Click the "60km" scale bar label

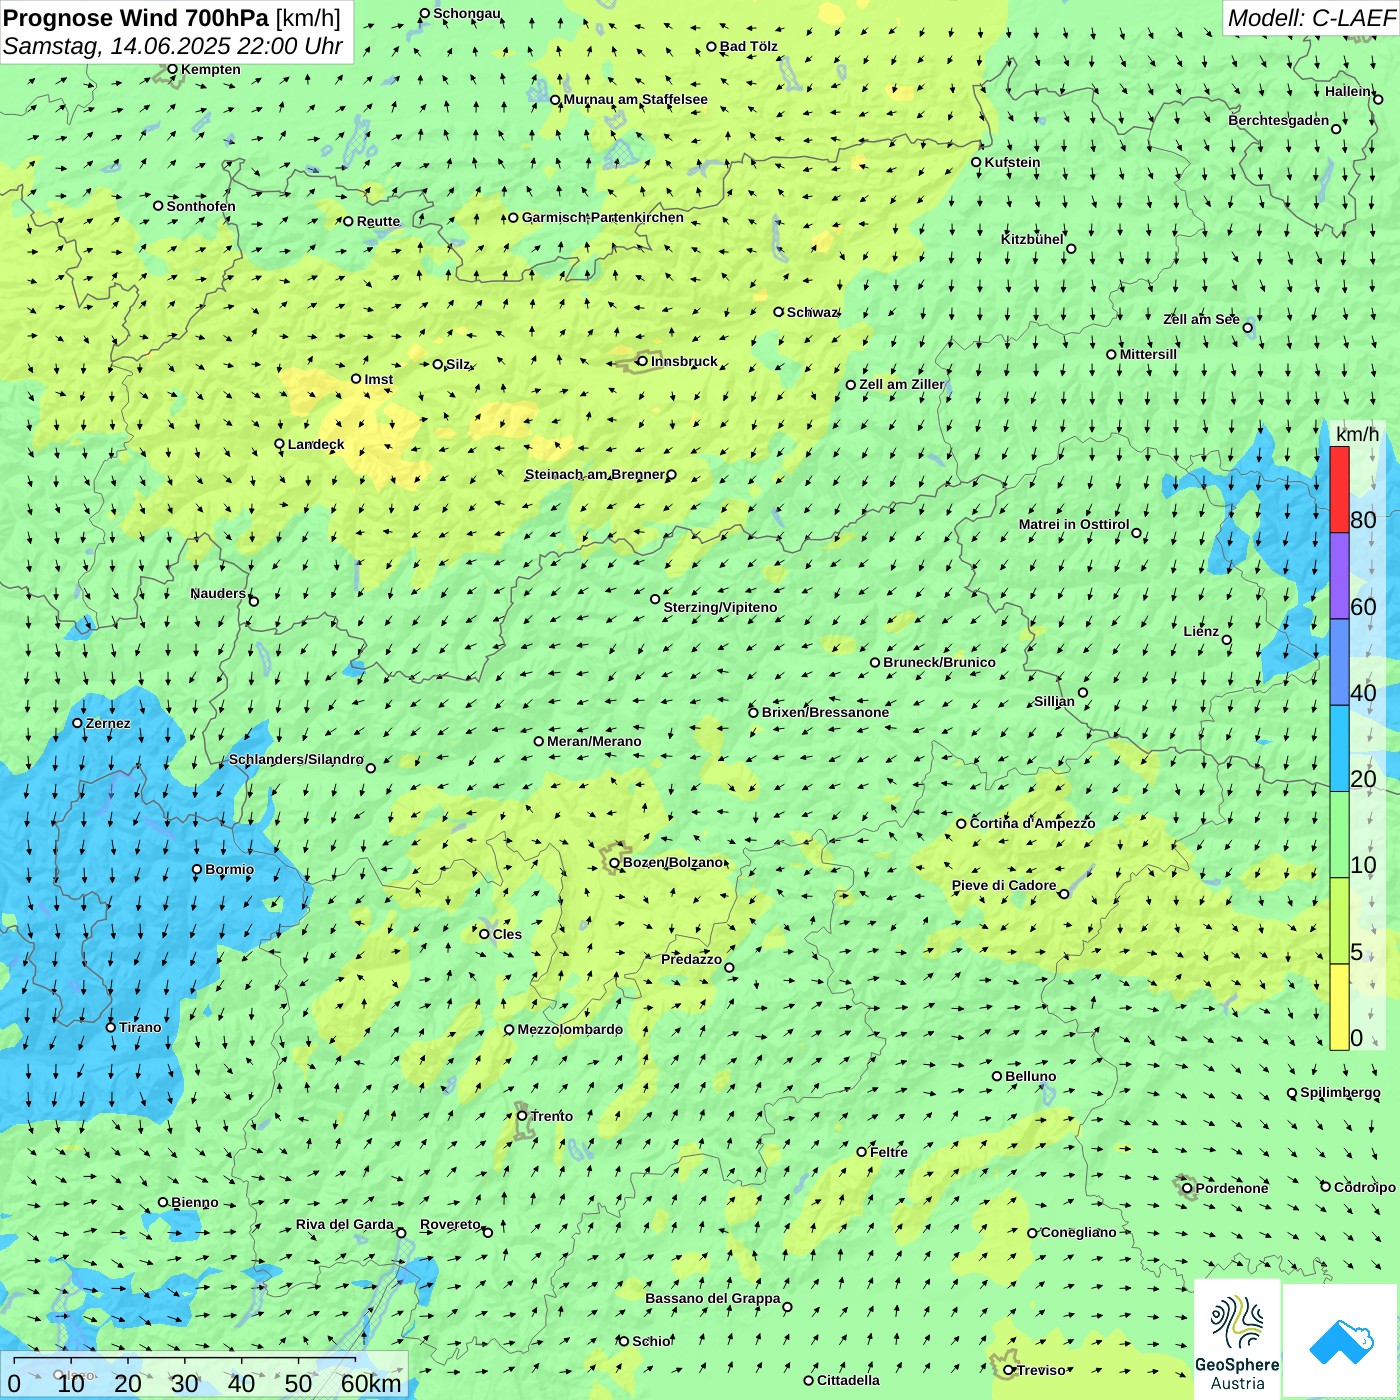coord(371,1383)
